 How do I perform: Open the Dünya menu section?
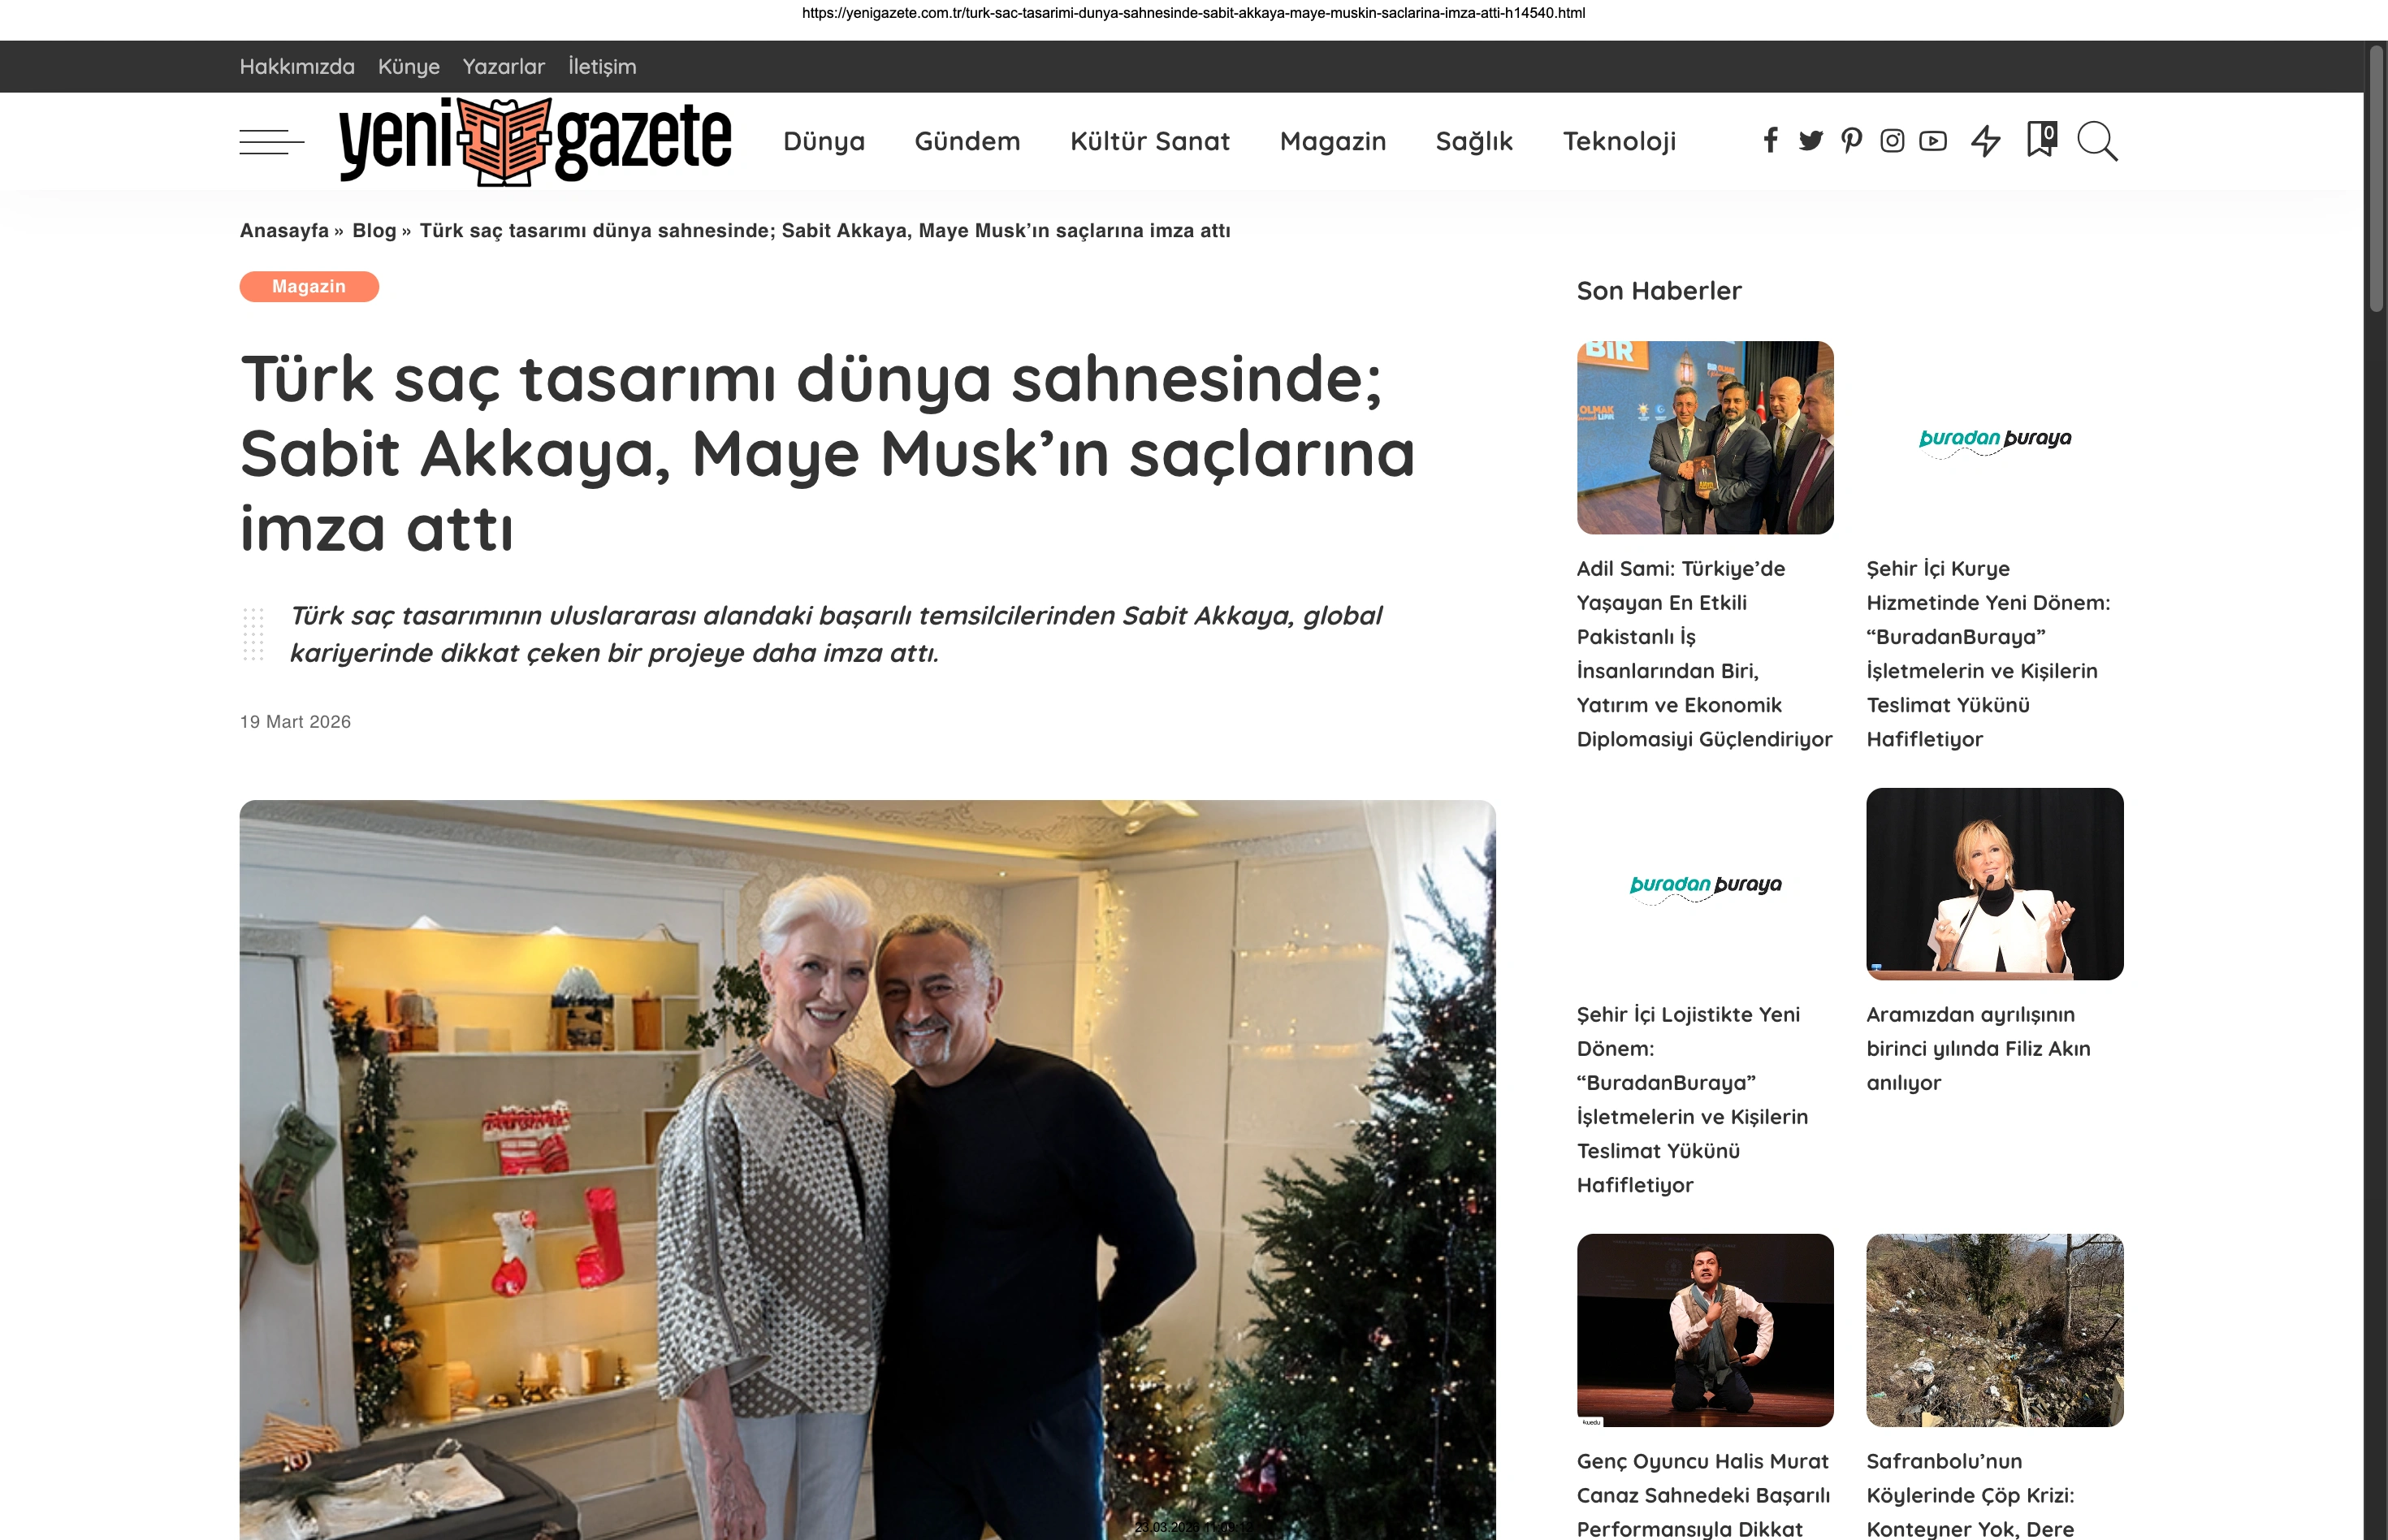[824, 141]
